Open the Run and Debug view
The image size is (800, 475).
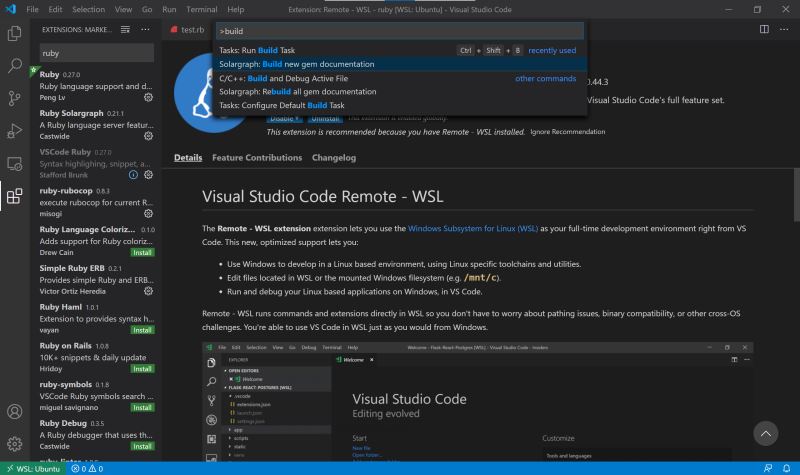point(14,131)
